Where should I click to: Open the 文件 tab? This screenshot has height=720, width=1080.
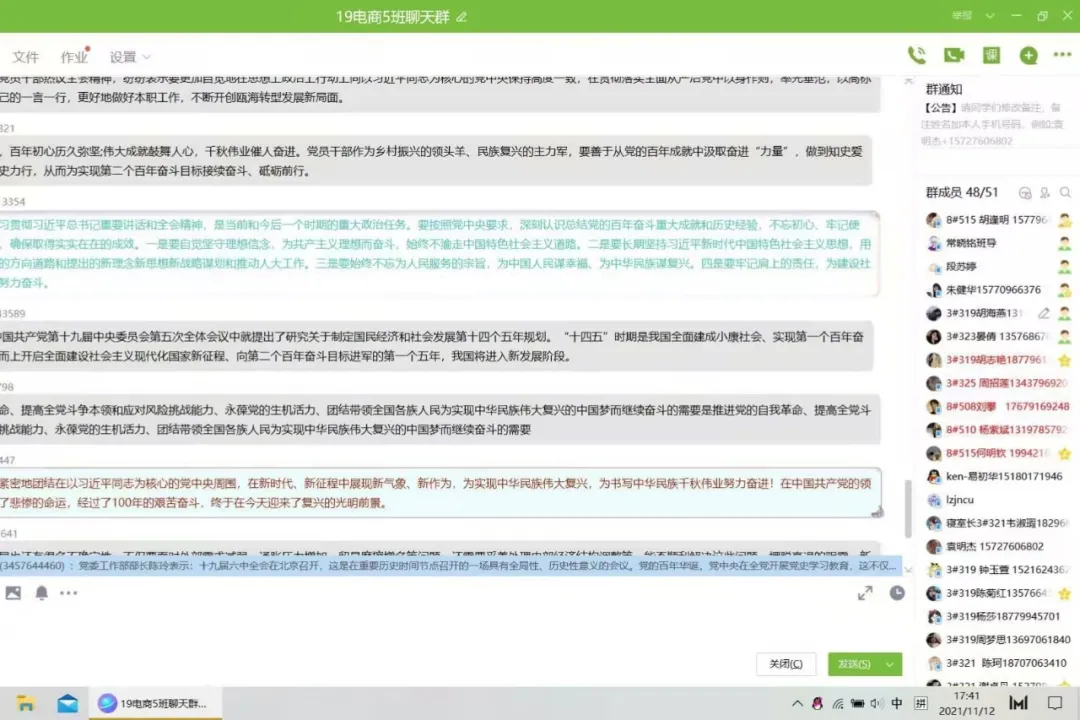[x=26, y=57]
